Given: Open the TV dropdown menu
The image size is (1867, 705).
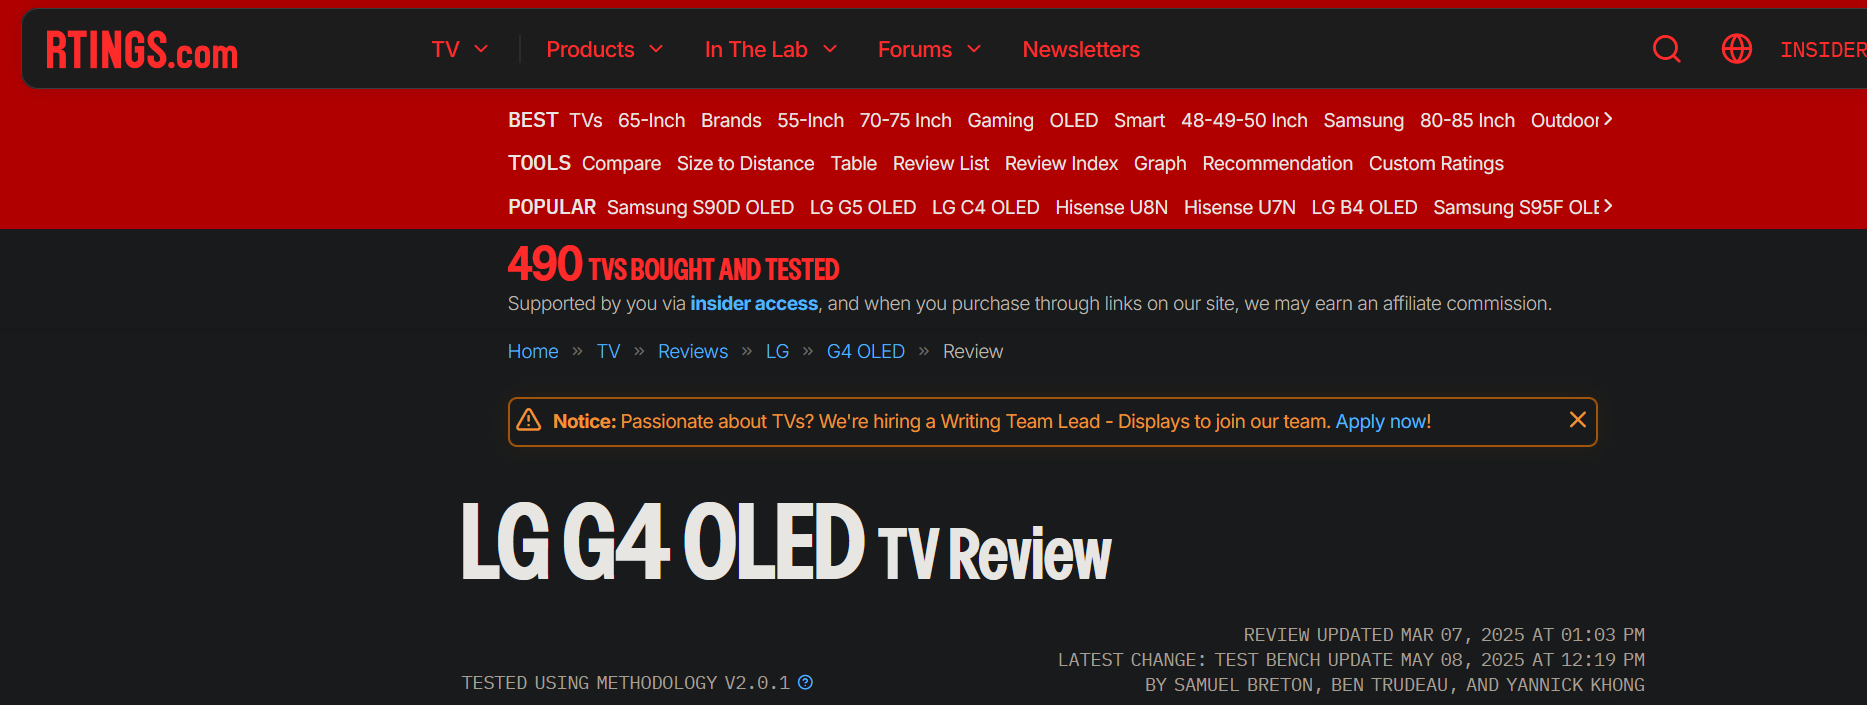Looking at the screenshot, I should (460, 49).
